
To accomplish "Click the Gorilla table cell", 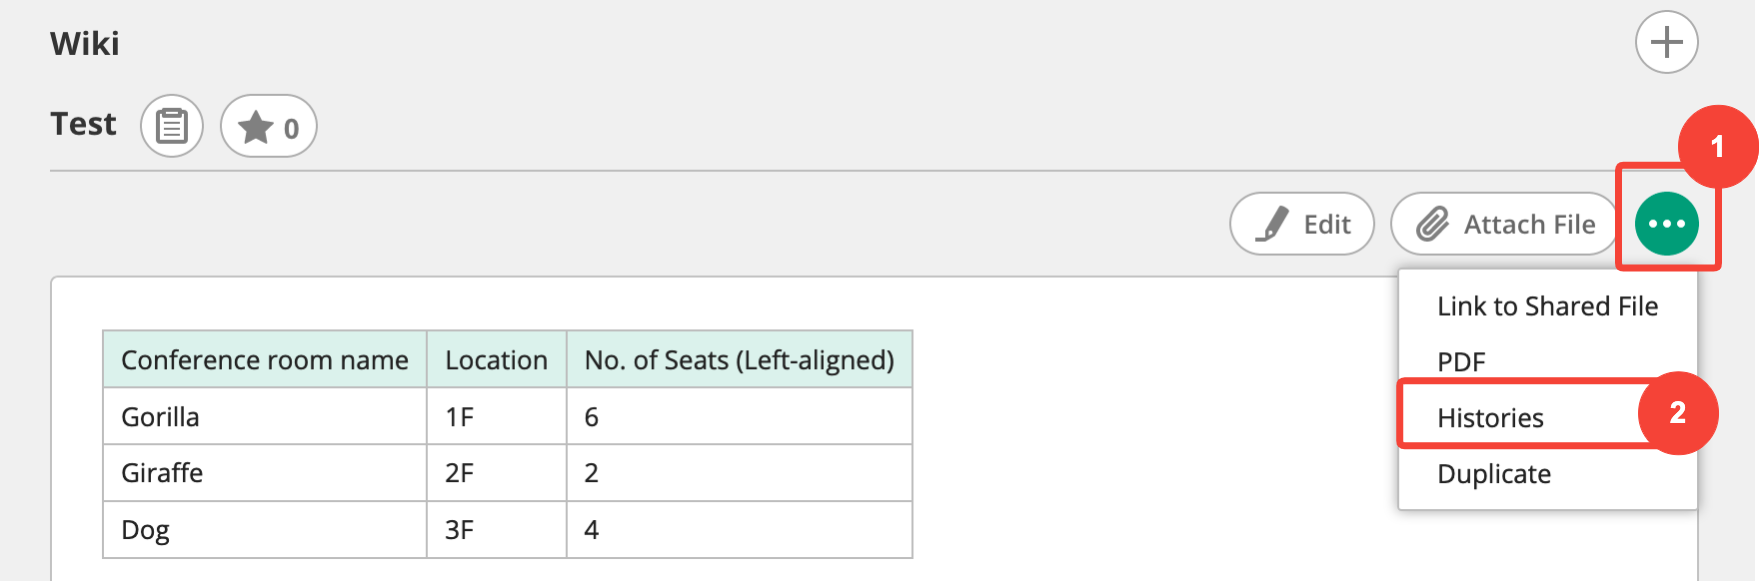I will tap(161, 417).
